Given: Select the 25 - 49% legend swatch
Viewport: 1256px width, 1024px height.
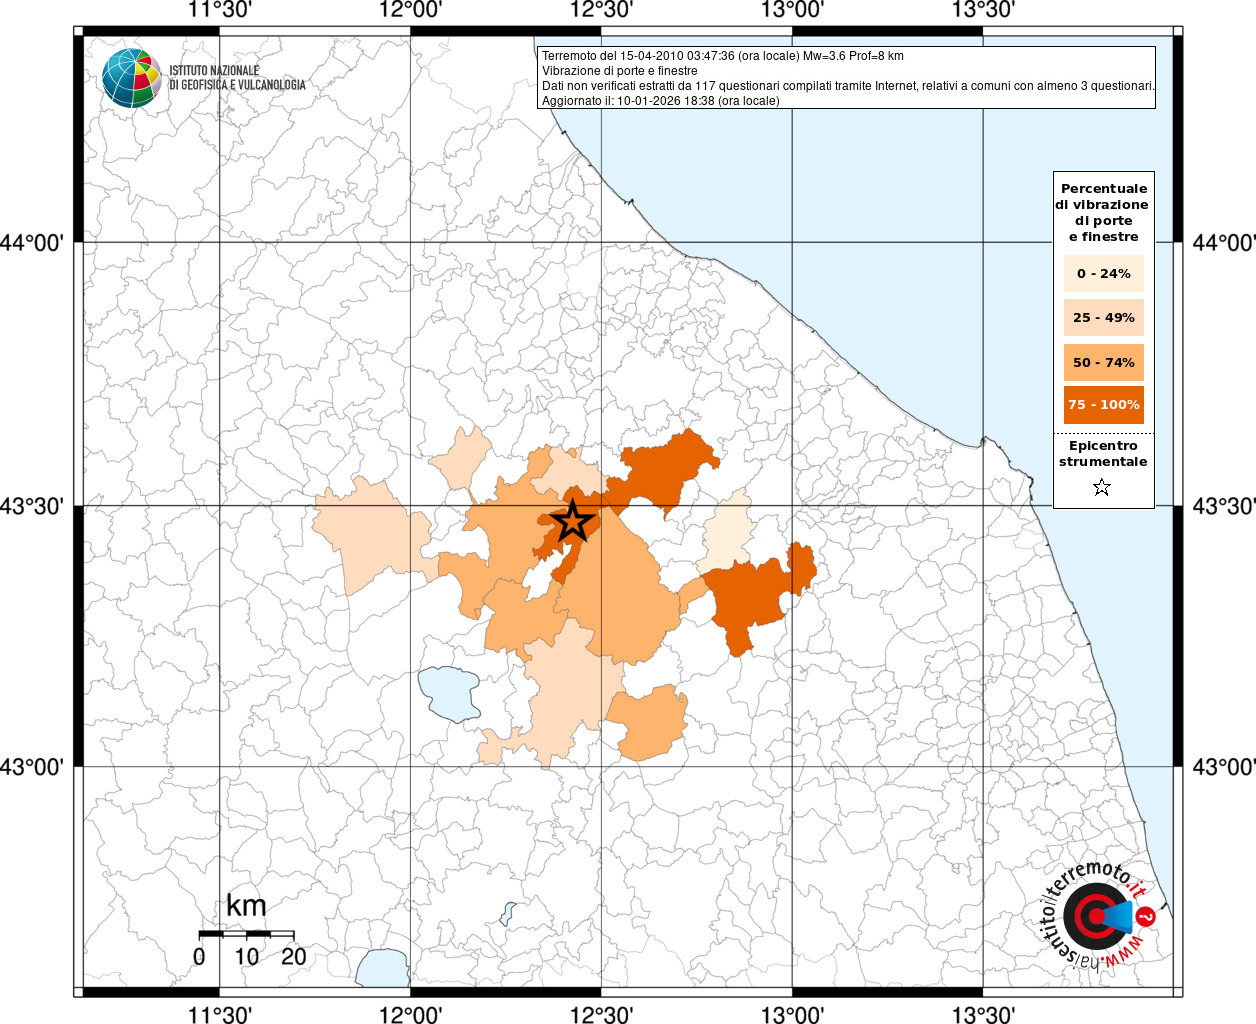Looking at the screenshot, I should pos(1103,318).
